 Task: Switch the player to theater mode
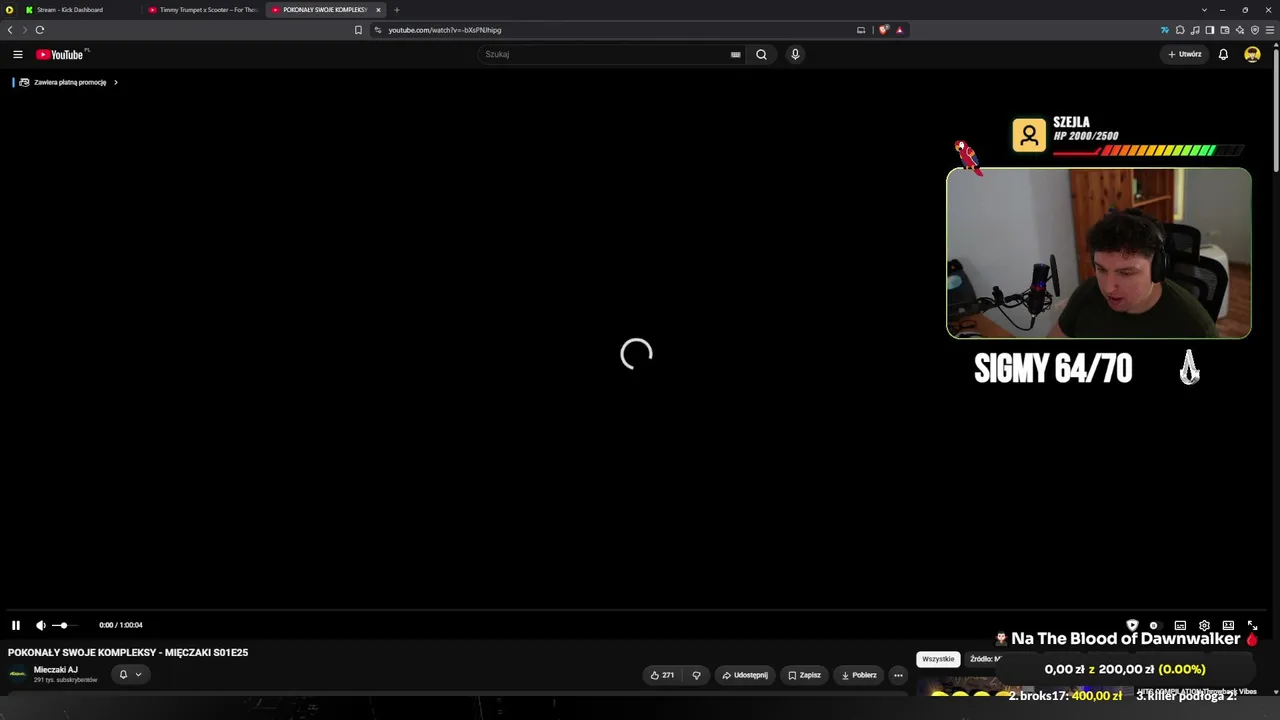click(1228, 625)
